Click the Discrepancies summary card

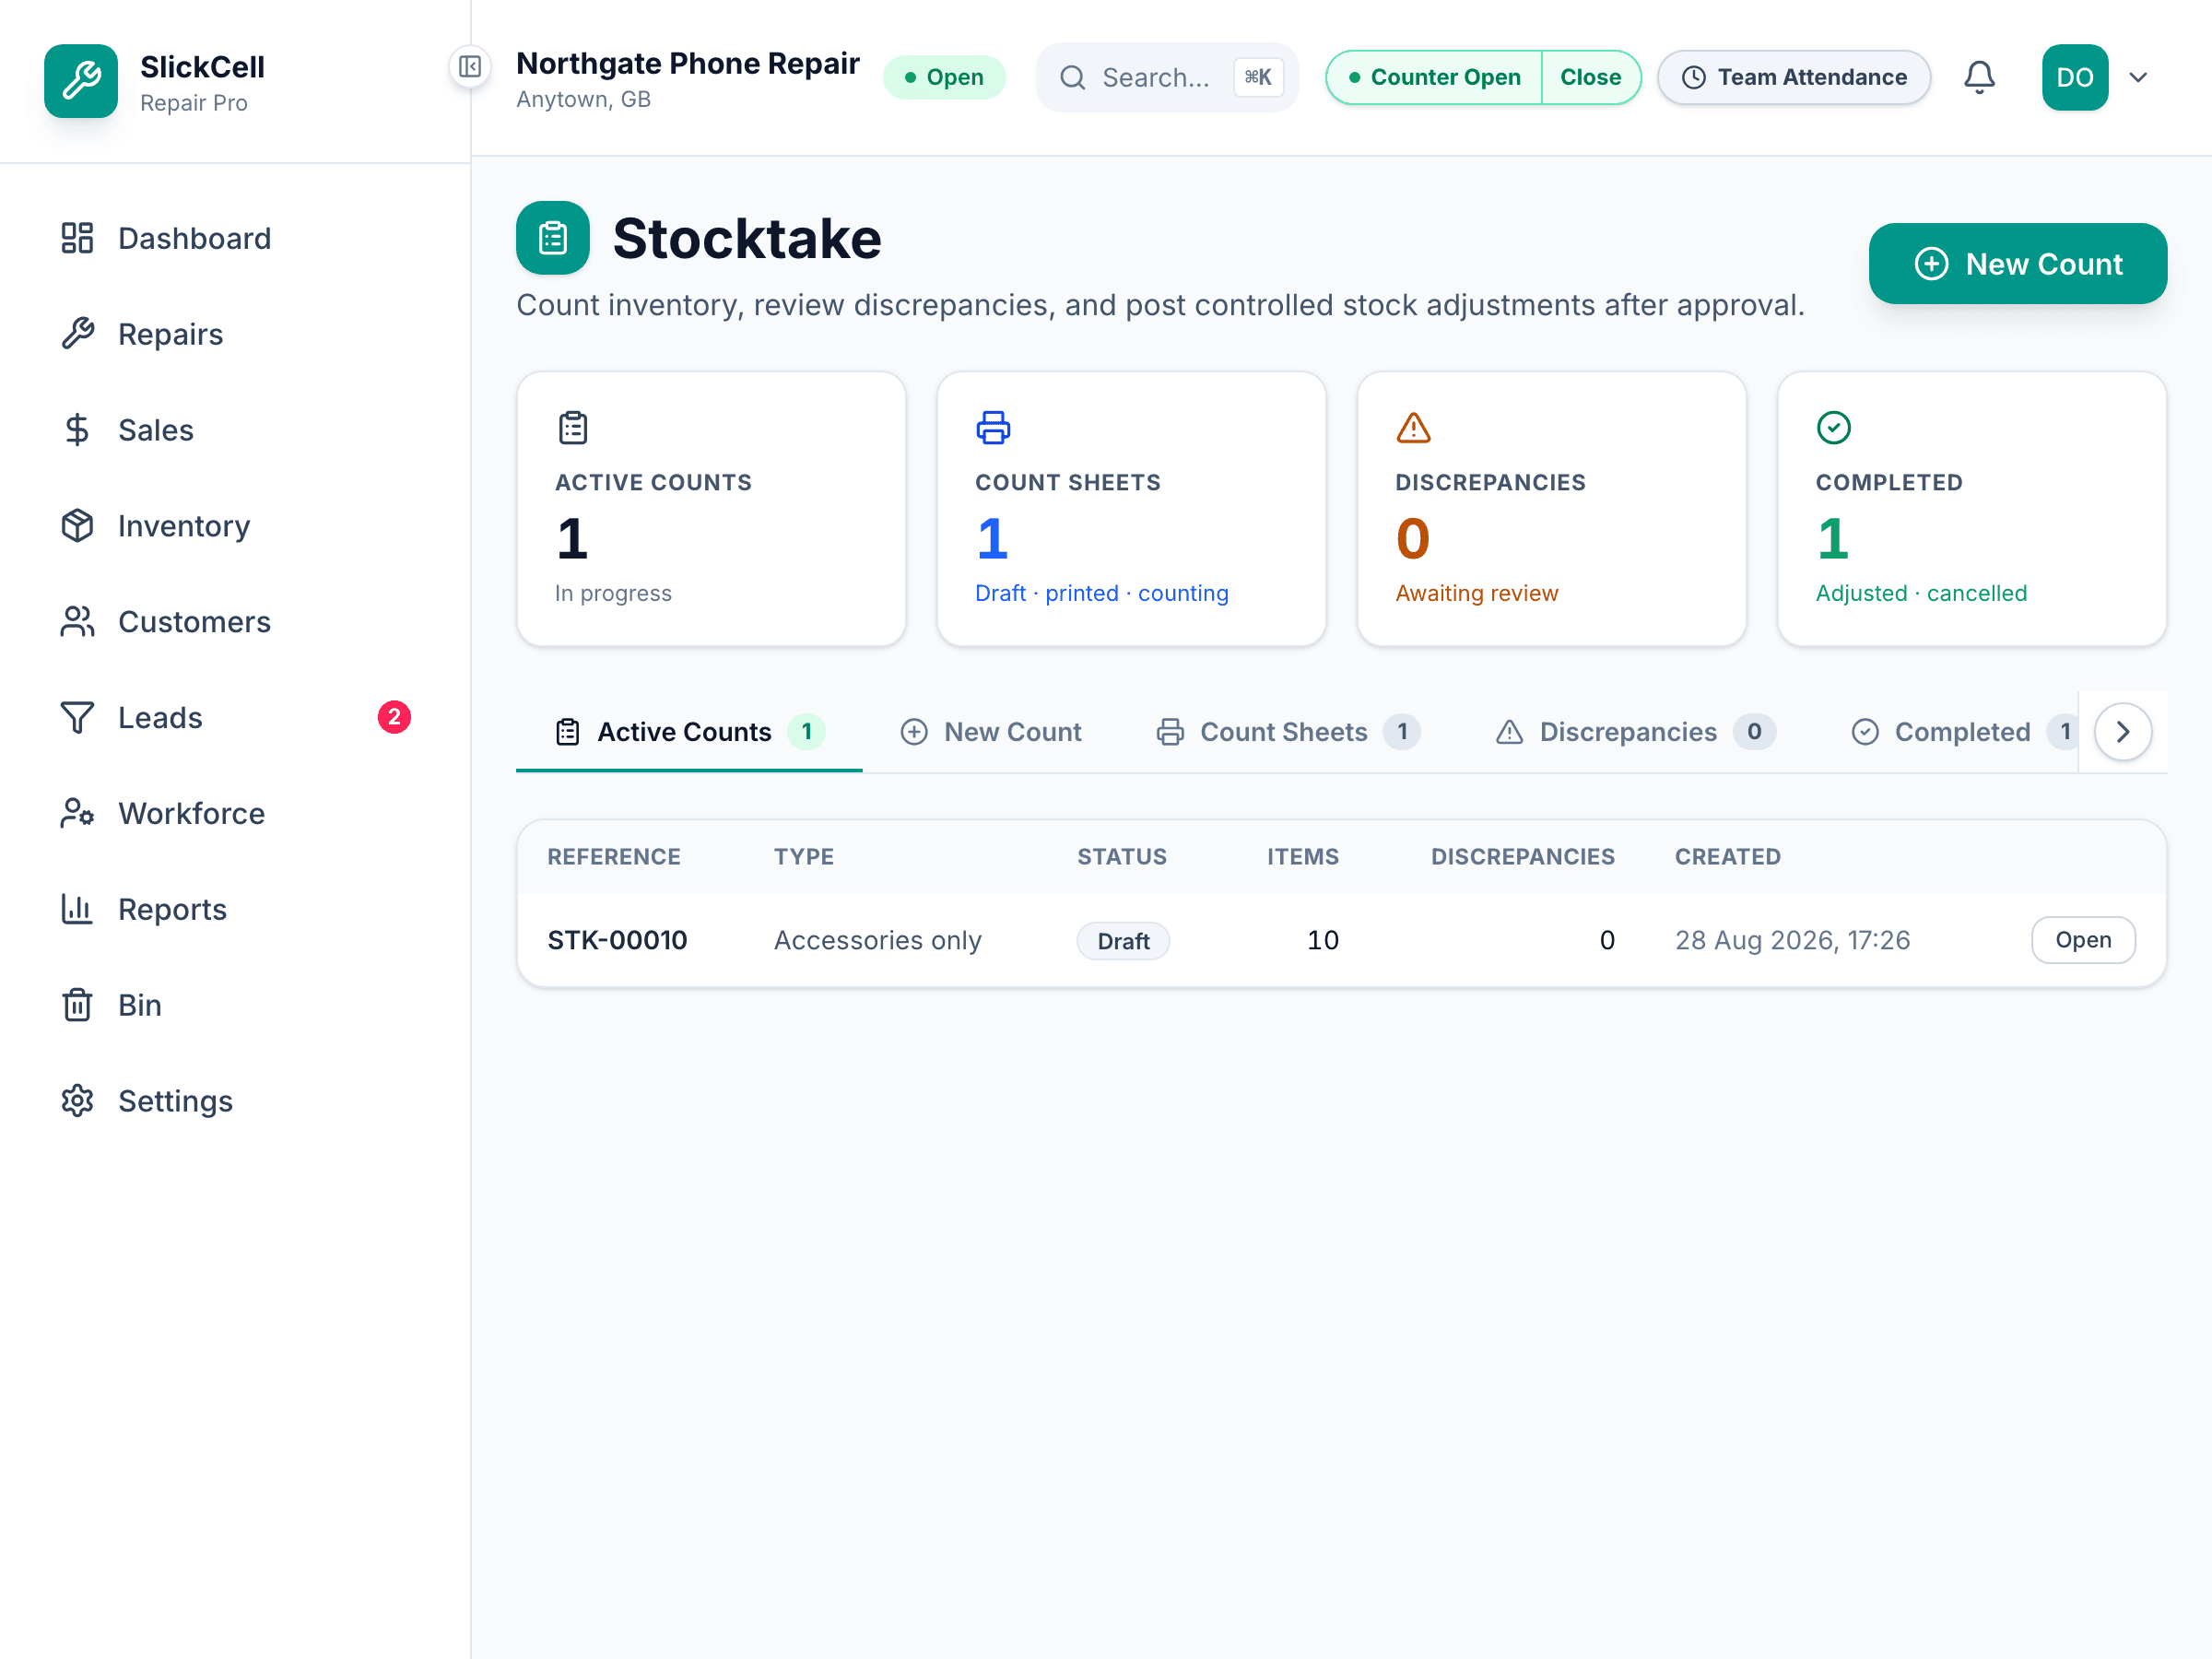[x=1551, y=509]
